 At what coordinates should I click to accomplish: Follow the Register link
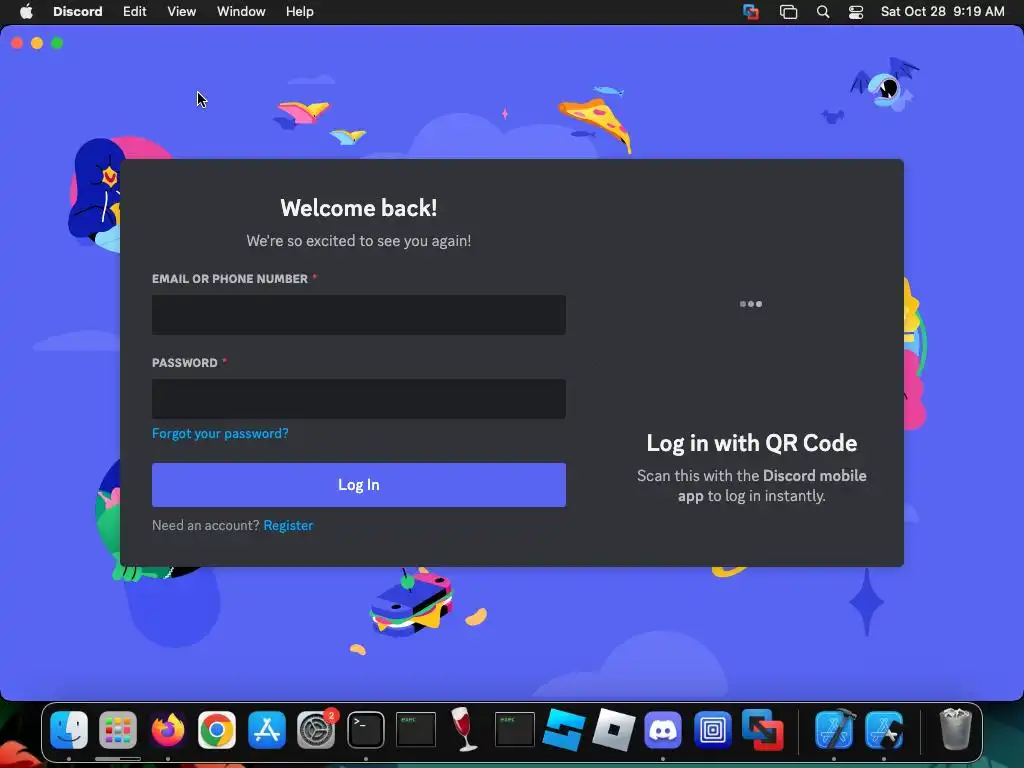click(288, 526)
